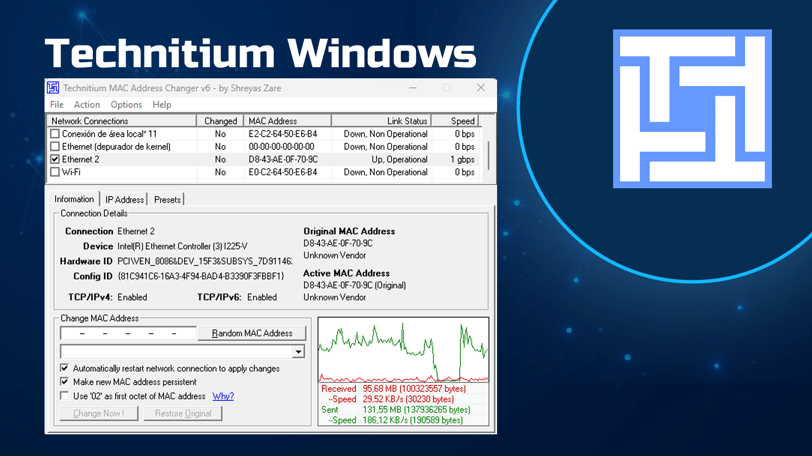
Task: Click the Hardware ID value PCI\VEN_8086
Action: (x=205, y=261)
